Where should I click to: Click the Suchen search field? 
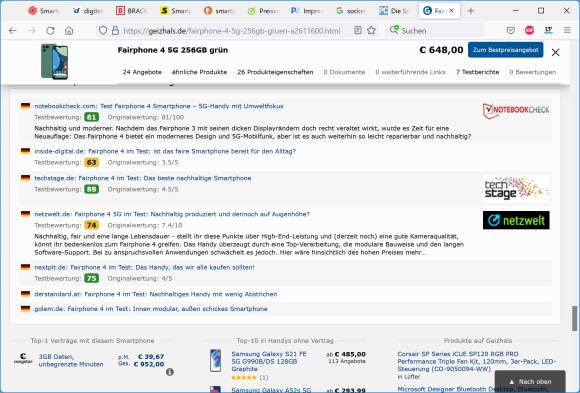[436, 31]
